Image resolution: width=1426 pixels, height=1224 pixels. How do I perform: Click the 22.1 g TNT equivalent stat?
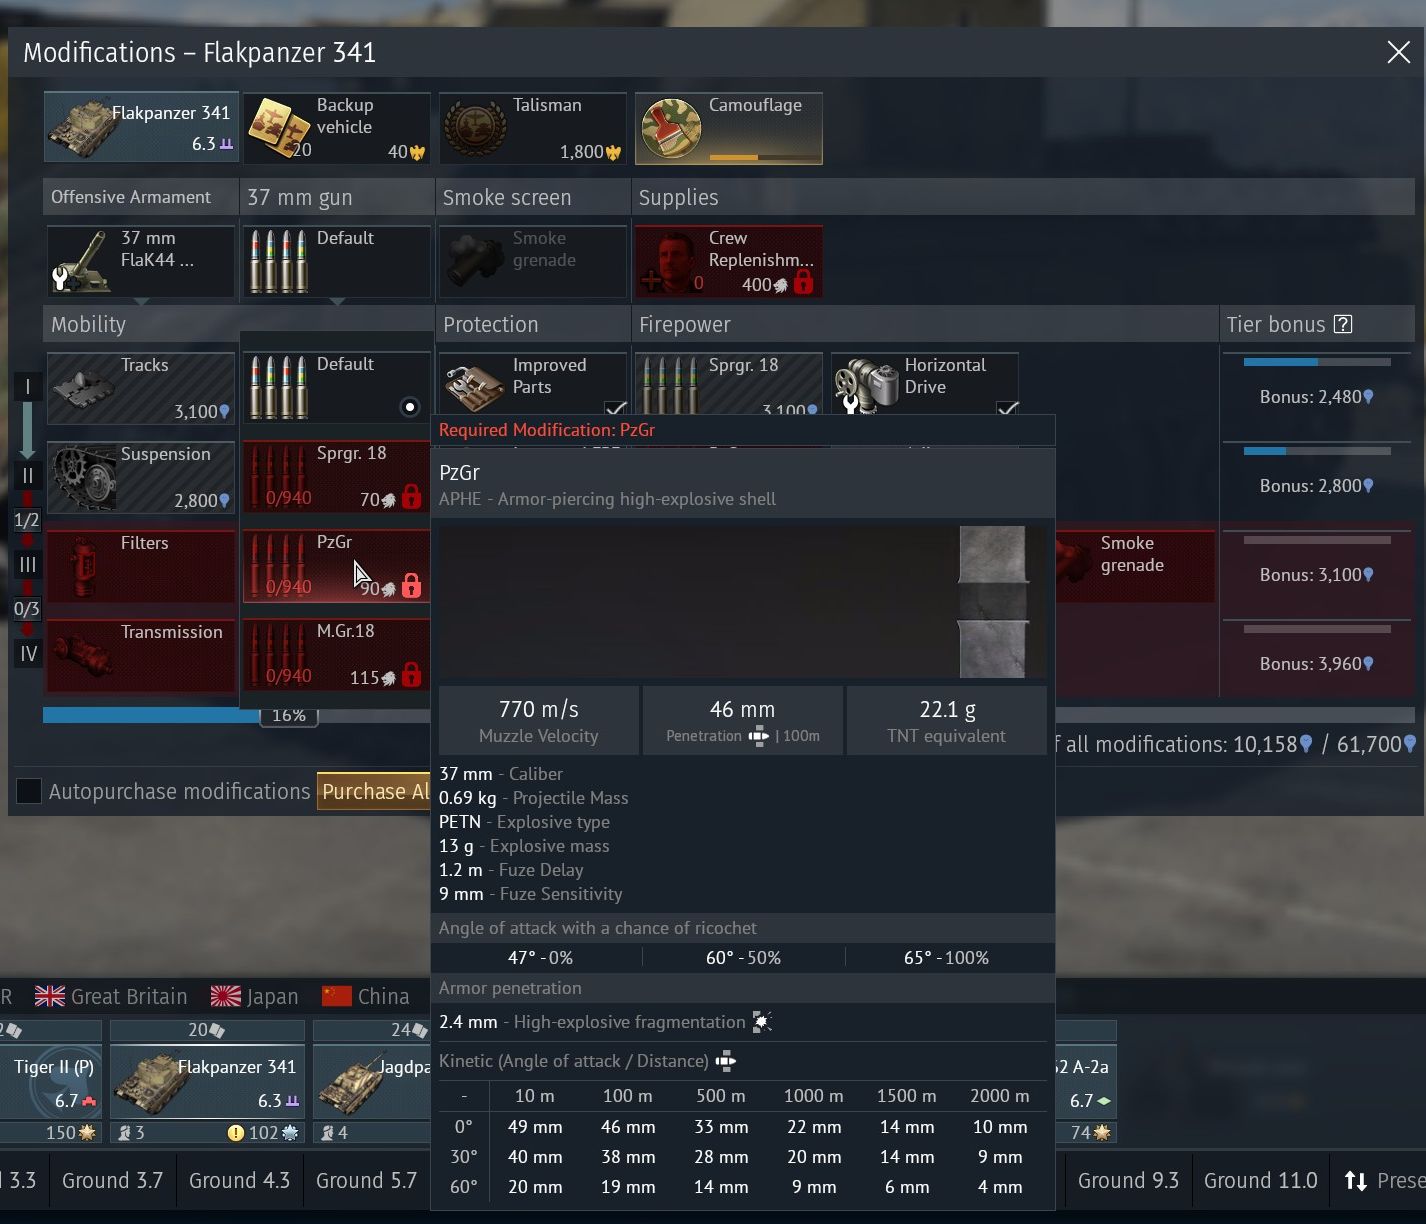coord(947,721)
